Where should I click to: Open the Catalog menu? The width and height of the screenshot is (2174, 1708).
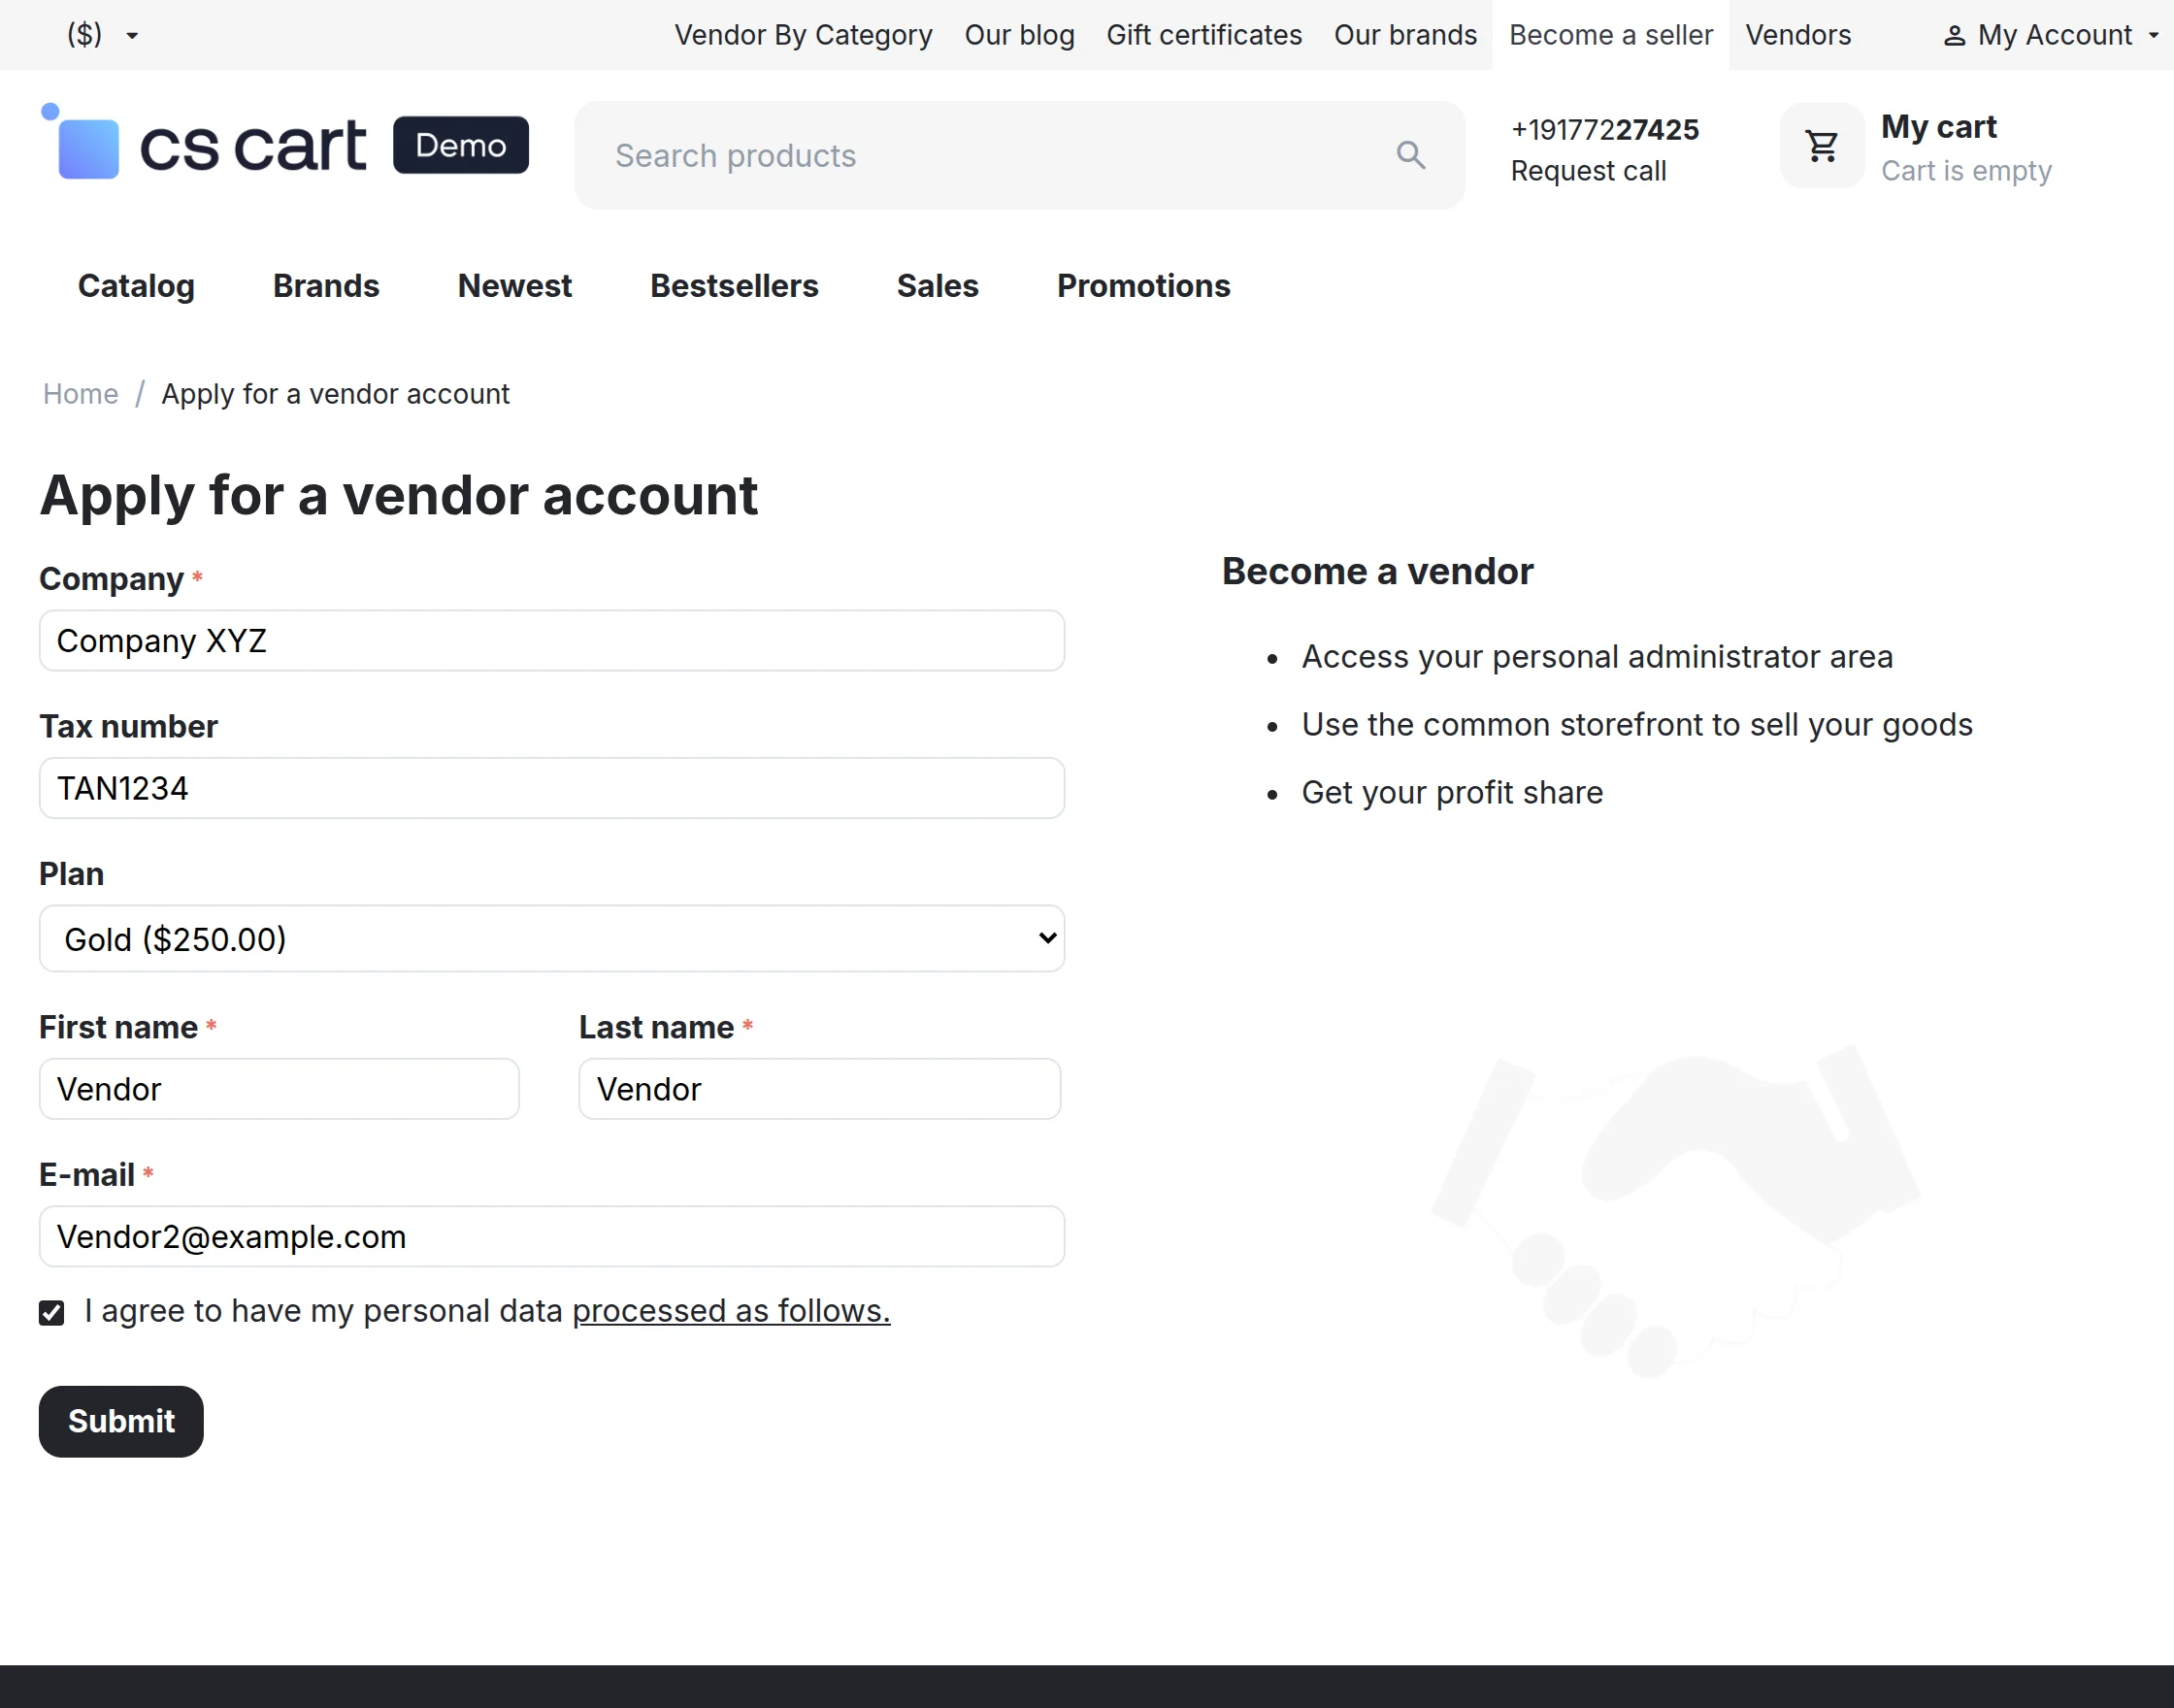(136, 286)
